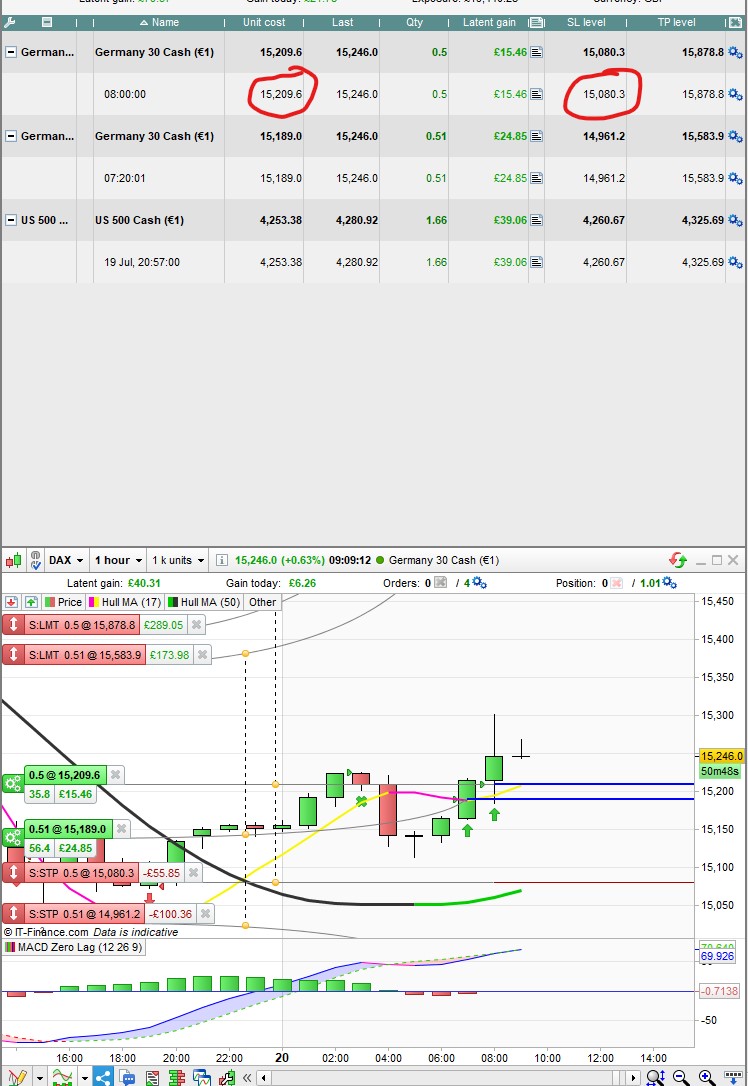
Task: Click the S:STP 0.51 @ 14,961.2 order label
Action: (84, 914)
